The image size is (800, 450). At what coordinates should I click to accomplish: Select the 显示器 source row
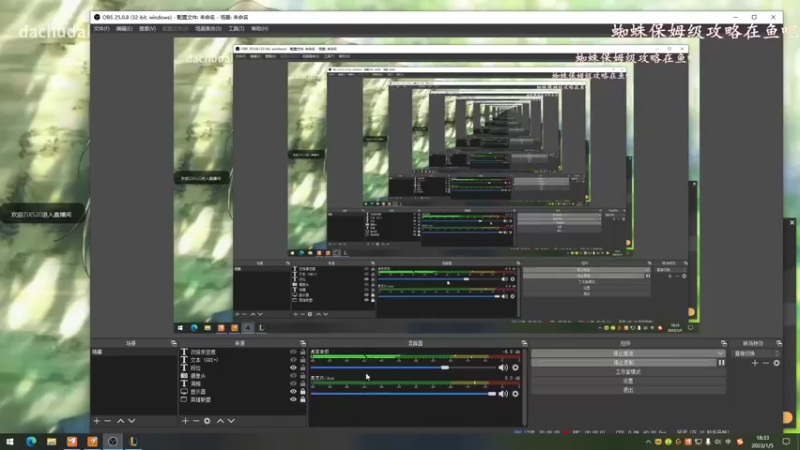point(243,391)
